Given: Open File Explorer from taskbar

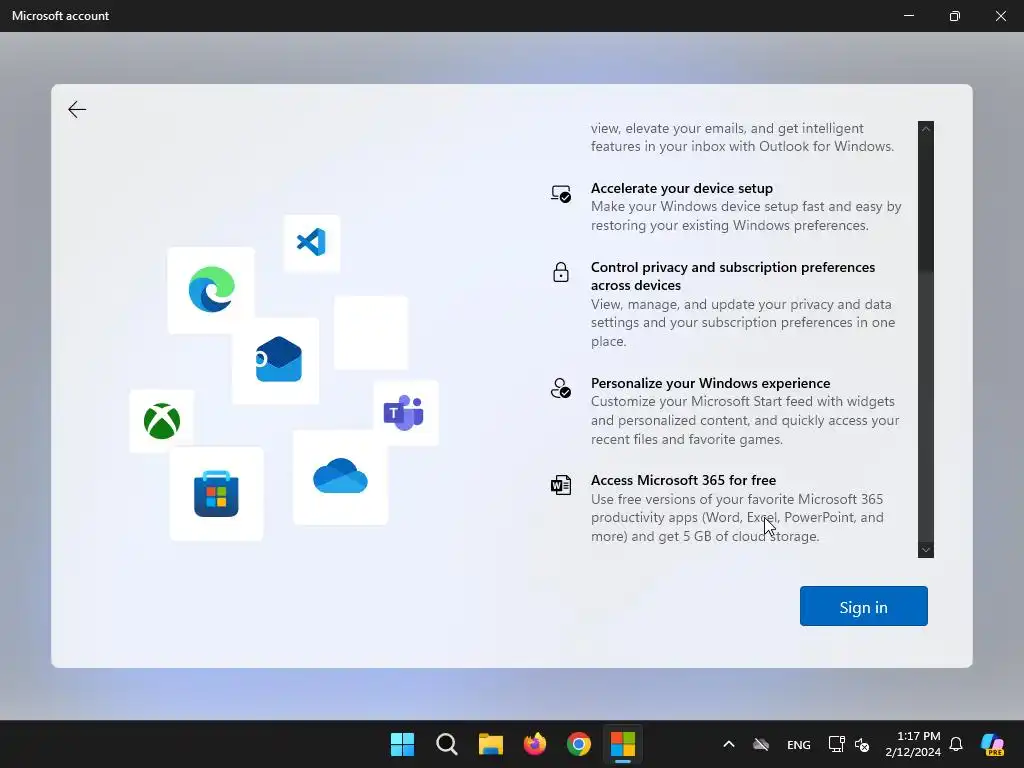Looking at the screenshot, I should pos(490,744).
